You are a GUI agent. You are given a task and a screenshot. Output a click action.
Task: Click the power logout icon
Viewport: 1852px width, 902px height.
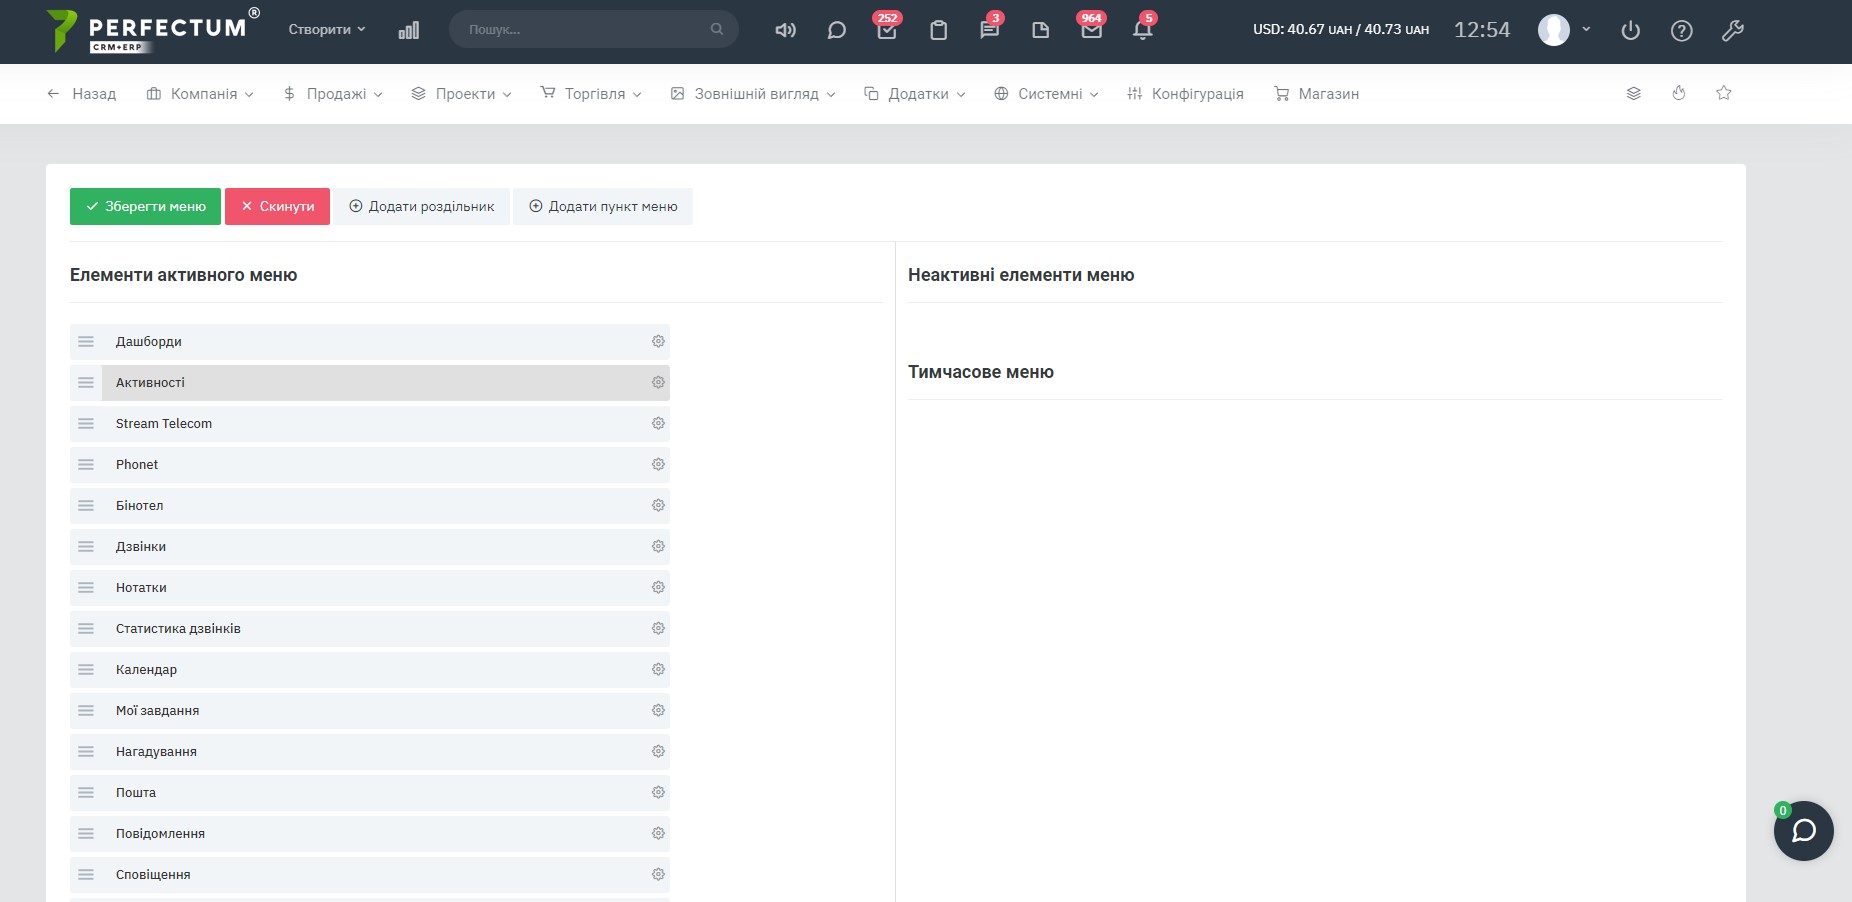click(1630, 30)
